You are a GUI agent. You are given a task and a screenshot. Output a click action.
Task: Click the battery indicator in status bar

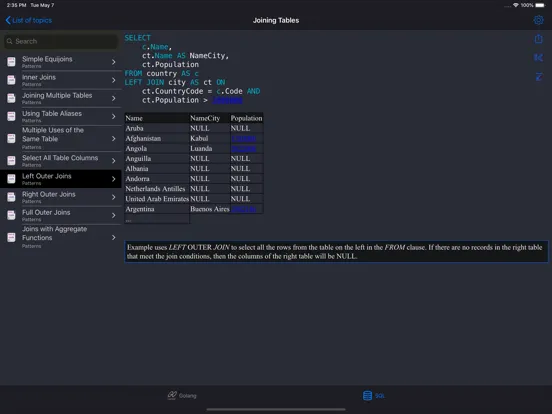540,5
